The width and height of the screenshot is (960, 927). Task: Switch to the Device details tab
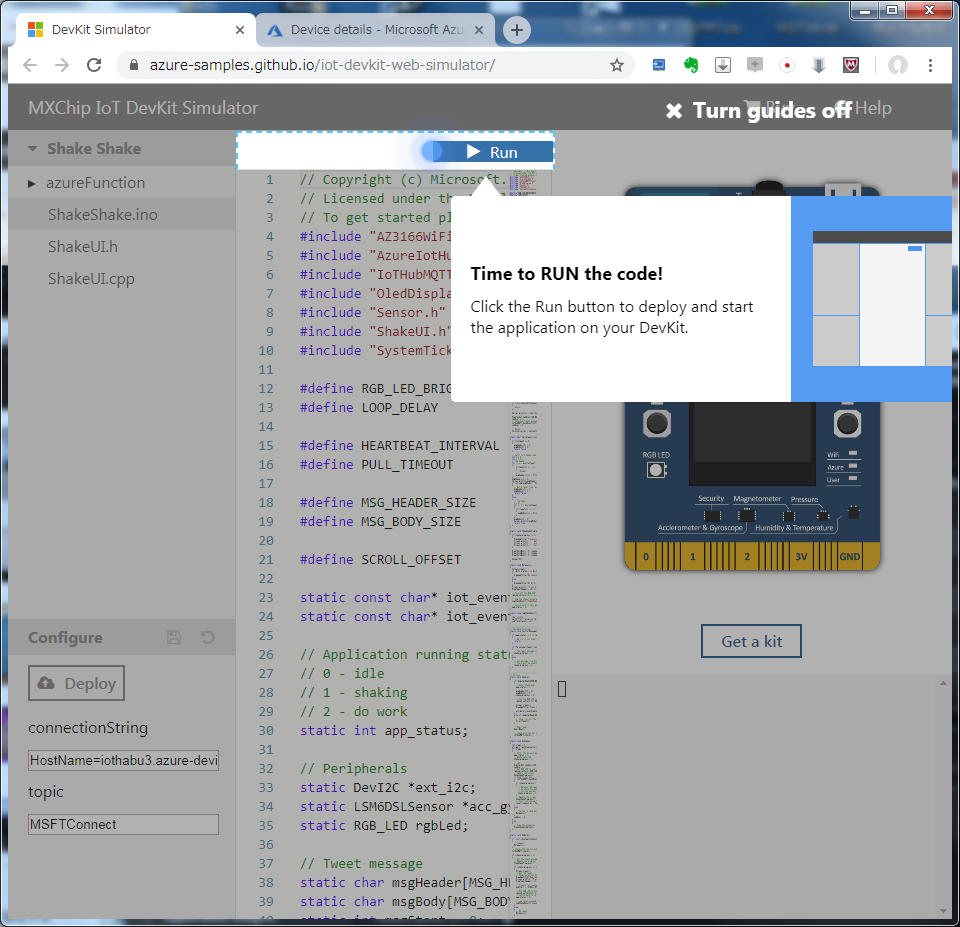point(370,30)
